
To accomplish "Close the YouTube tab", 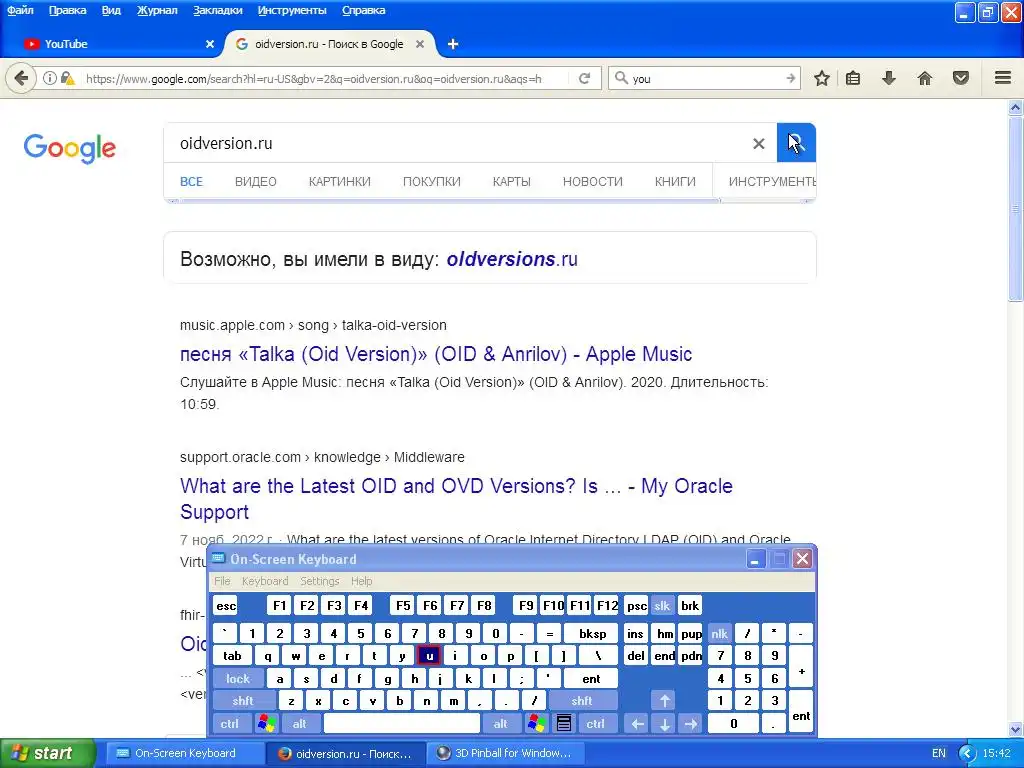I will pos(210,44).
